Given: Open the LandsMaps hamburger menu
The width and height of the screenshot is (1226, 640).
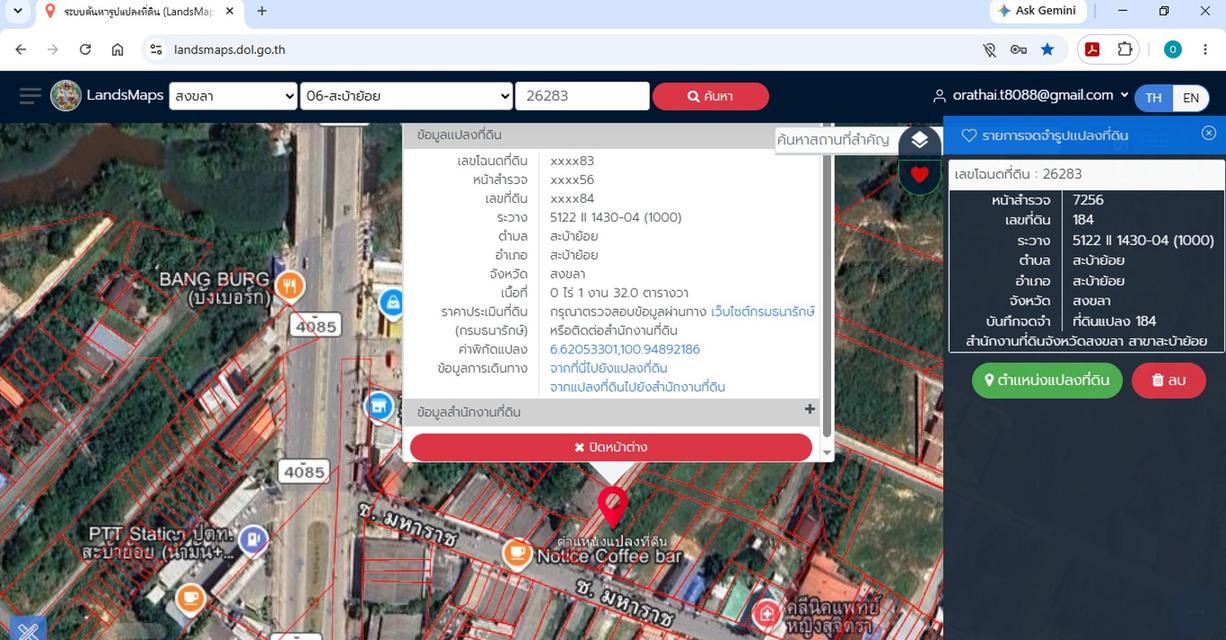Looking at the screenshot, I should (31, 96).
